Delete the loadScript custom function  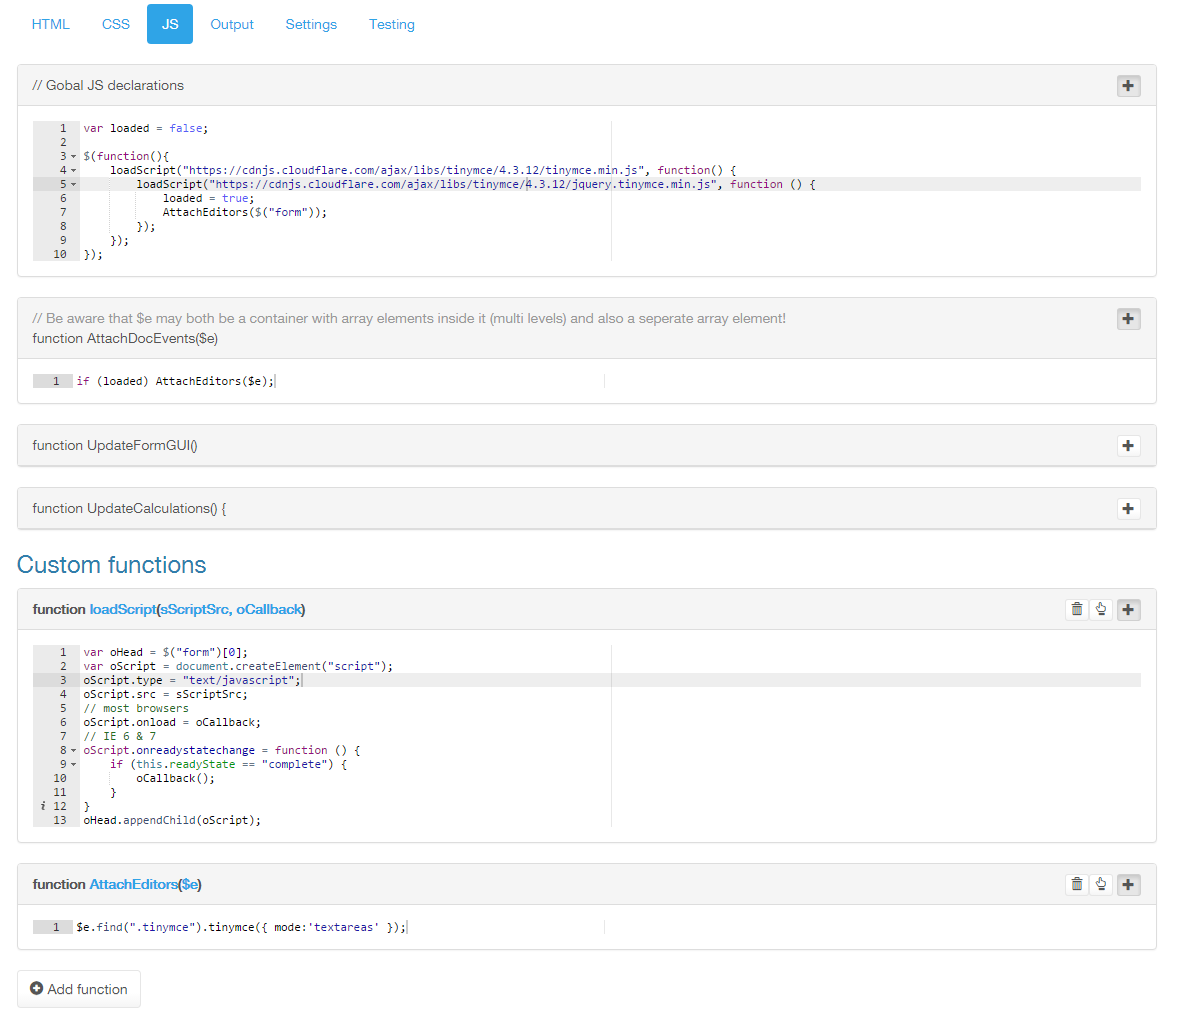point(1077,609)
